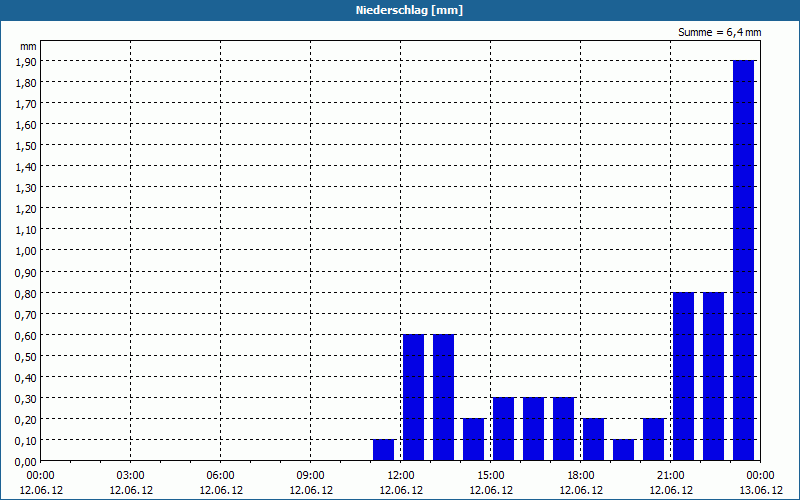Click the 0,60 y-axis value
Screen dimensions: 800x500
tap(26, 336)
